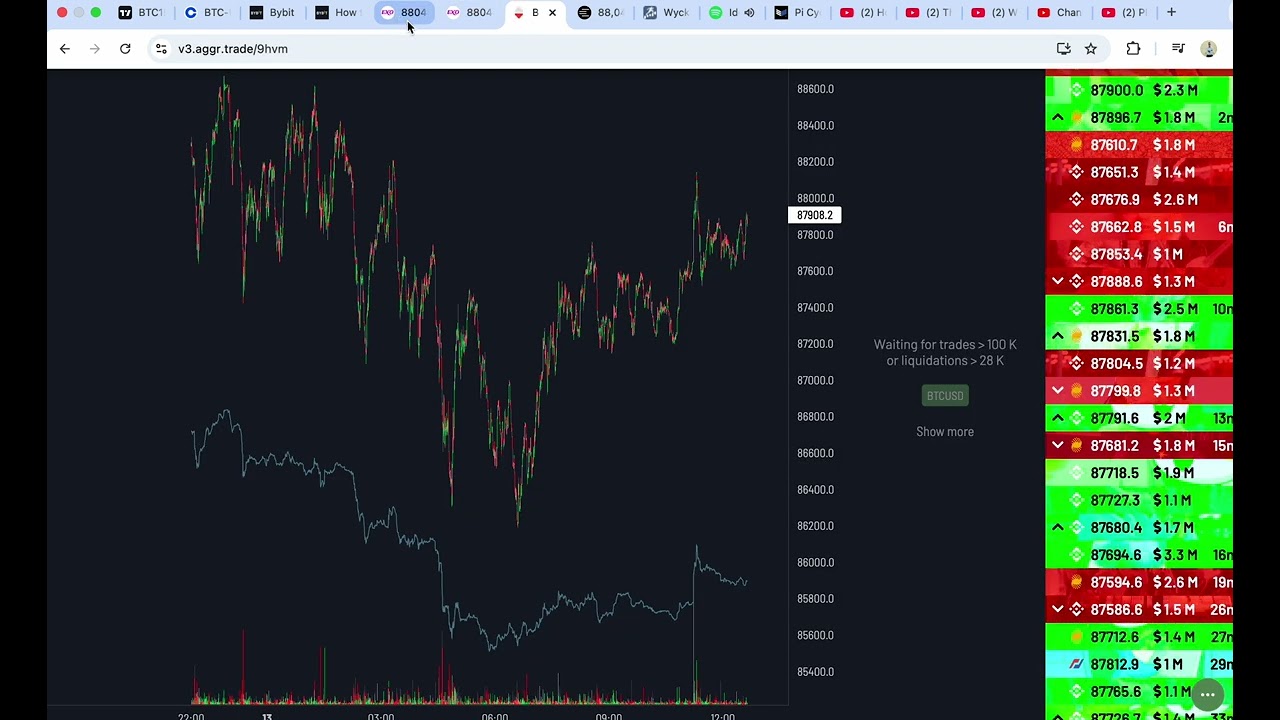Click the $3.3 M amount on the 87694.6 row
Screen dimensions: 1280x720
click(1175, 555)
